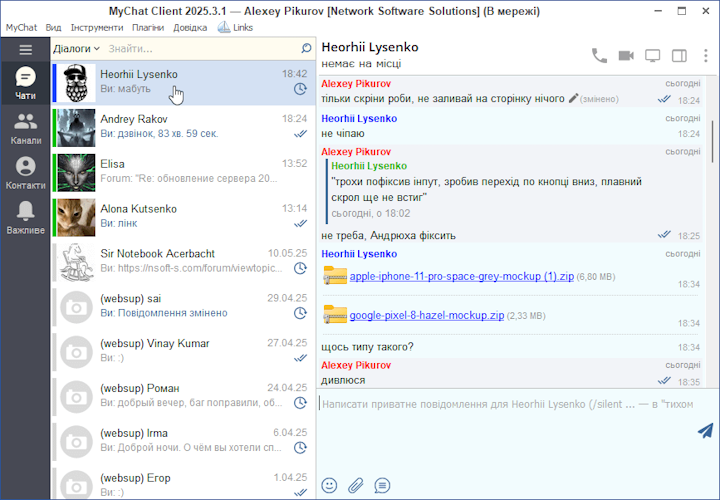Screen dimensions: 720x500
Task: Open dialog with (websup) sai
Action: click(x=184, y=308)
